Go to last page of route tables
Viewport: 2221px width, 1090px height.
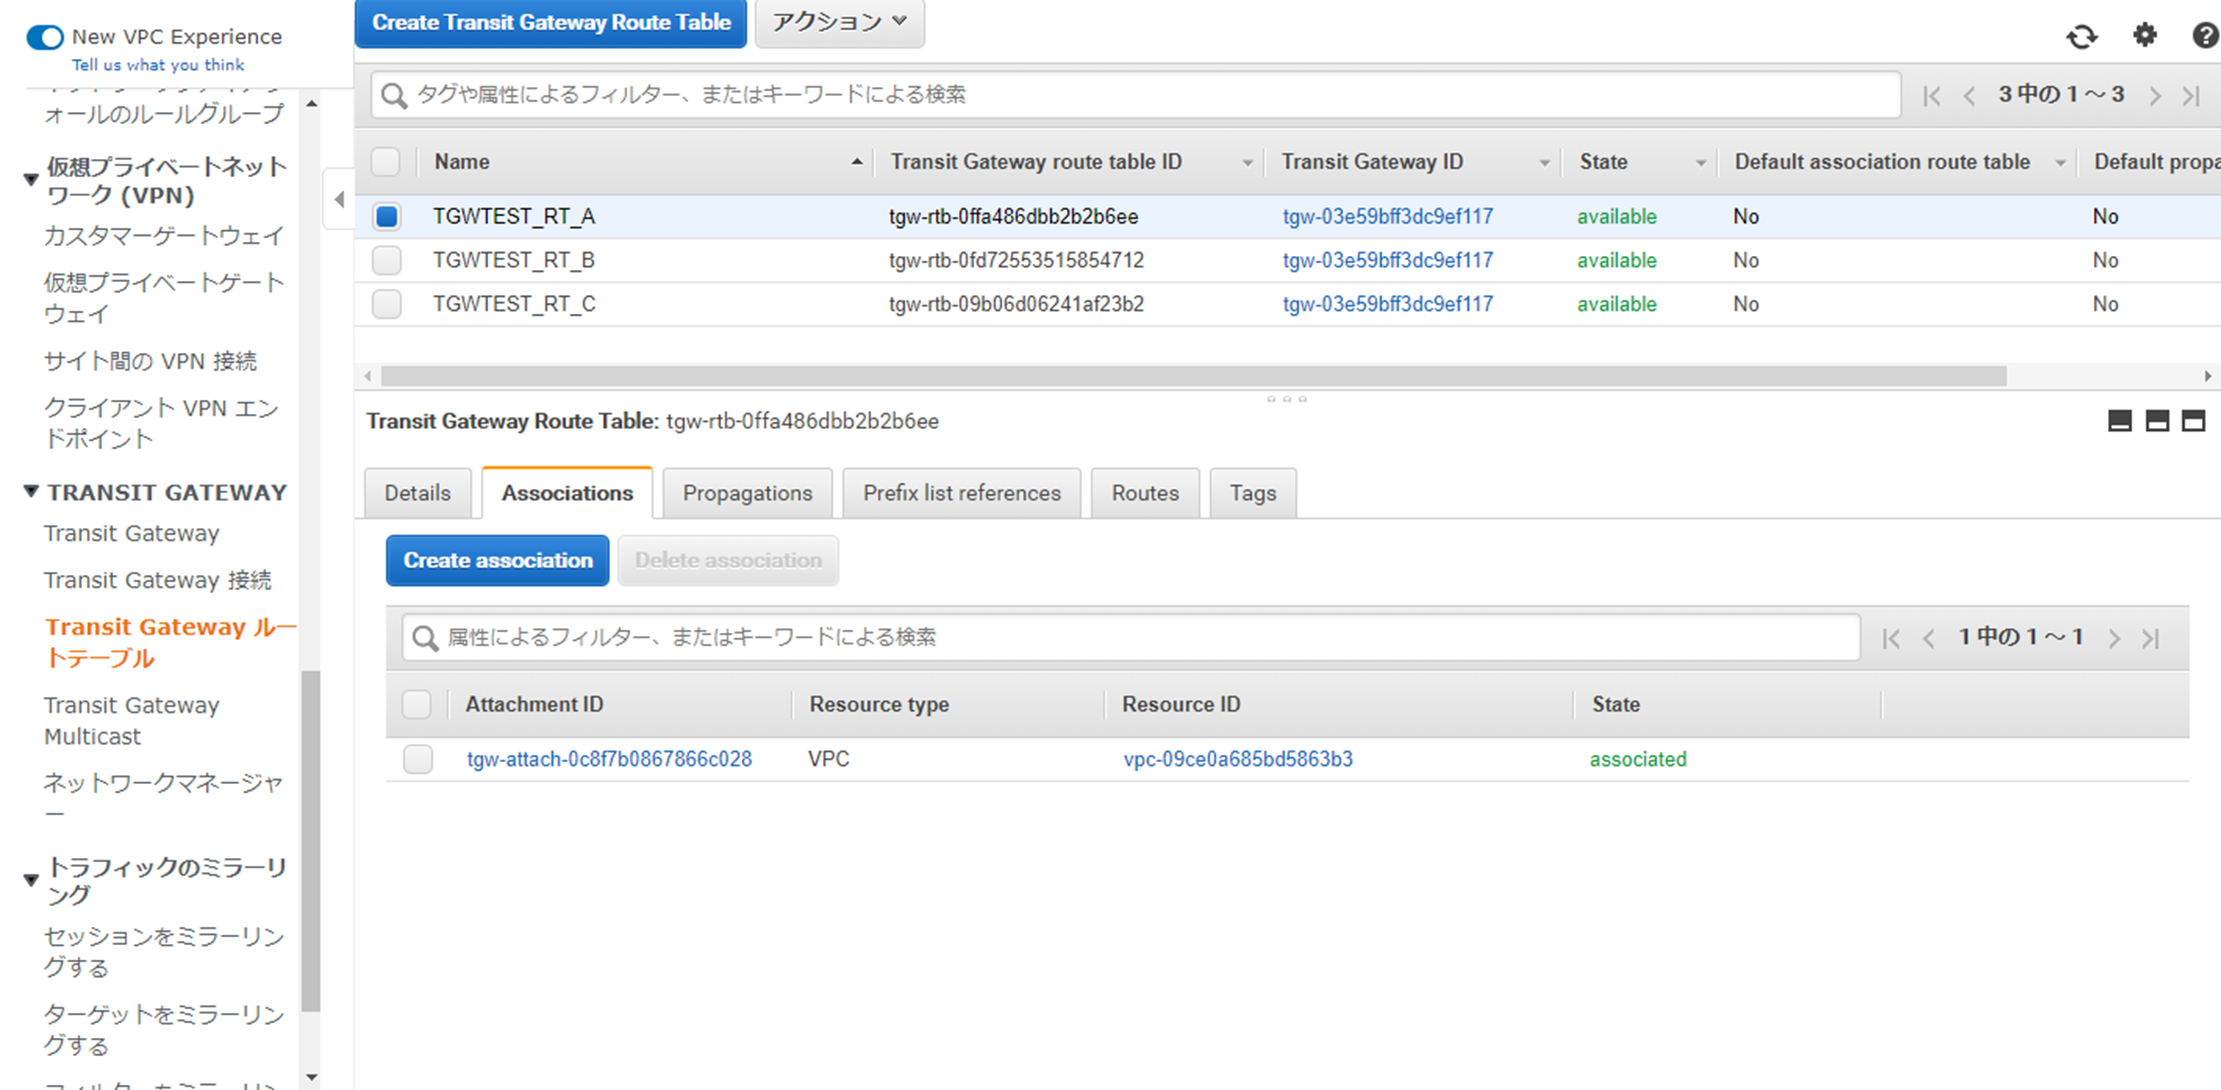coord(2191,96)
